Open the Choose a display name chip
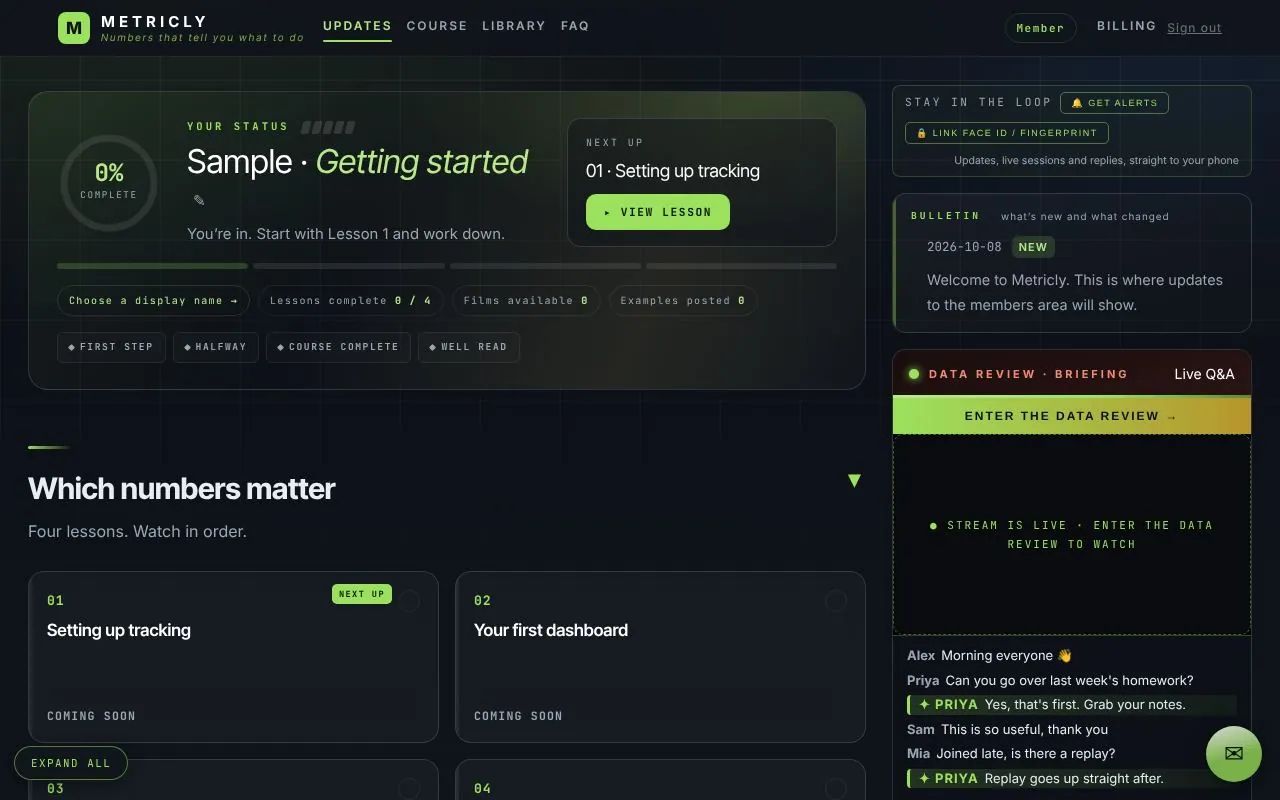The width and height of the screenshot is (1280, 800). coord(154,301)
